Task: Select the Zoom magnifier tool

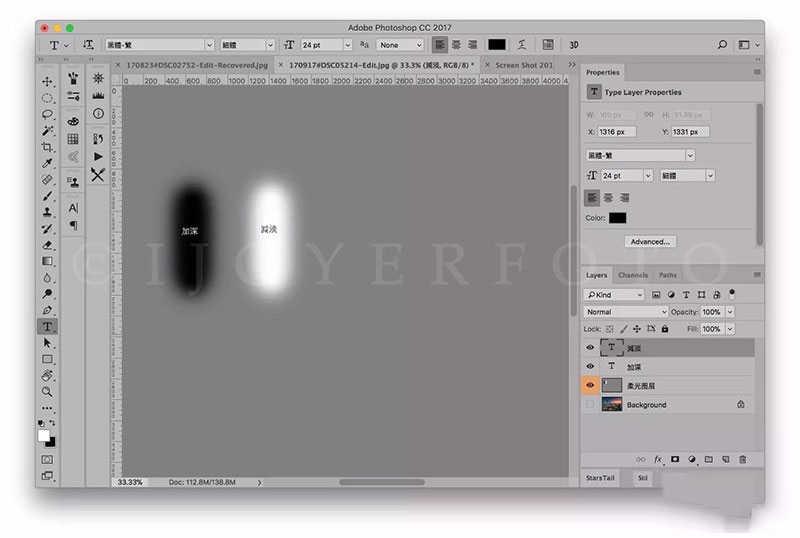Action: [47, 392]
